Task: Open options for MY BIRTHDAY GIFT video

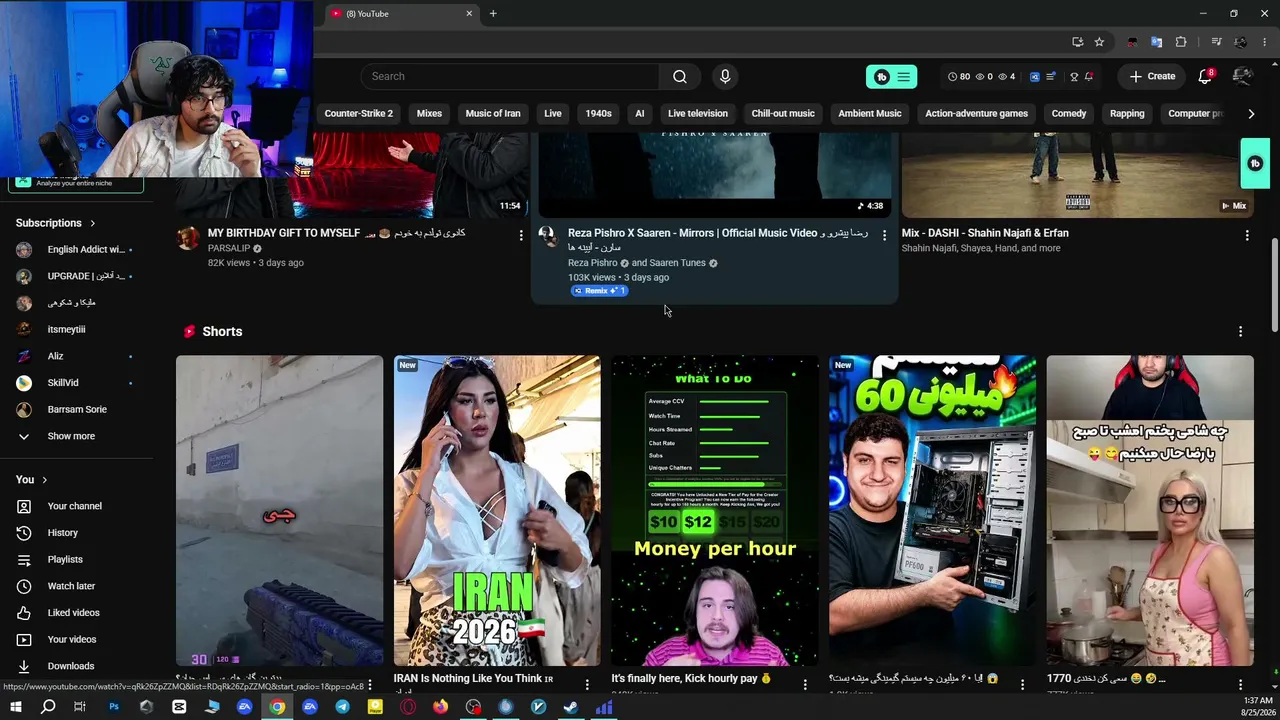Action: tap(521, 235)
